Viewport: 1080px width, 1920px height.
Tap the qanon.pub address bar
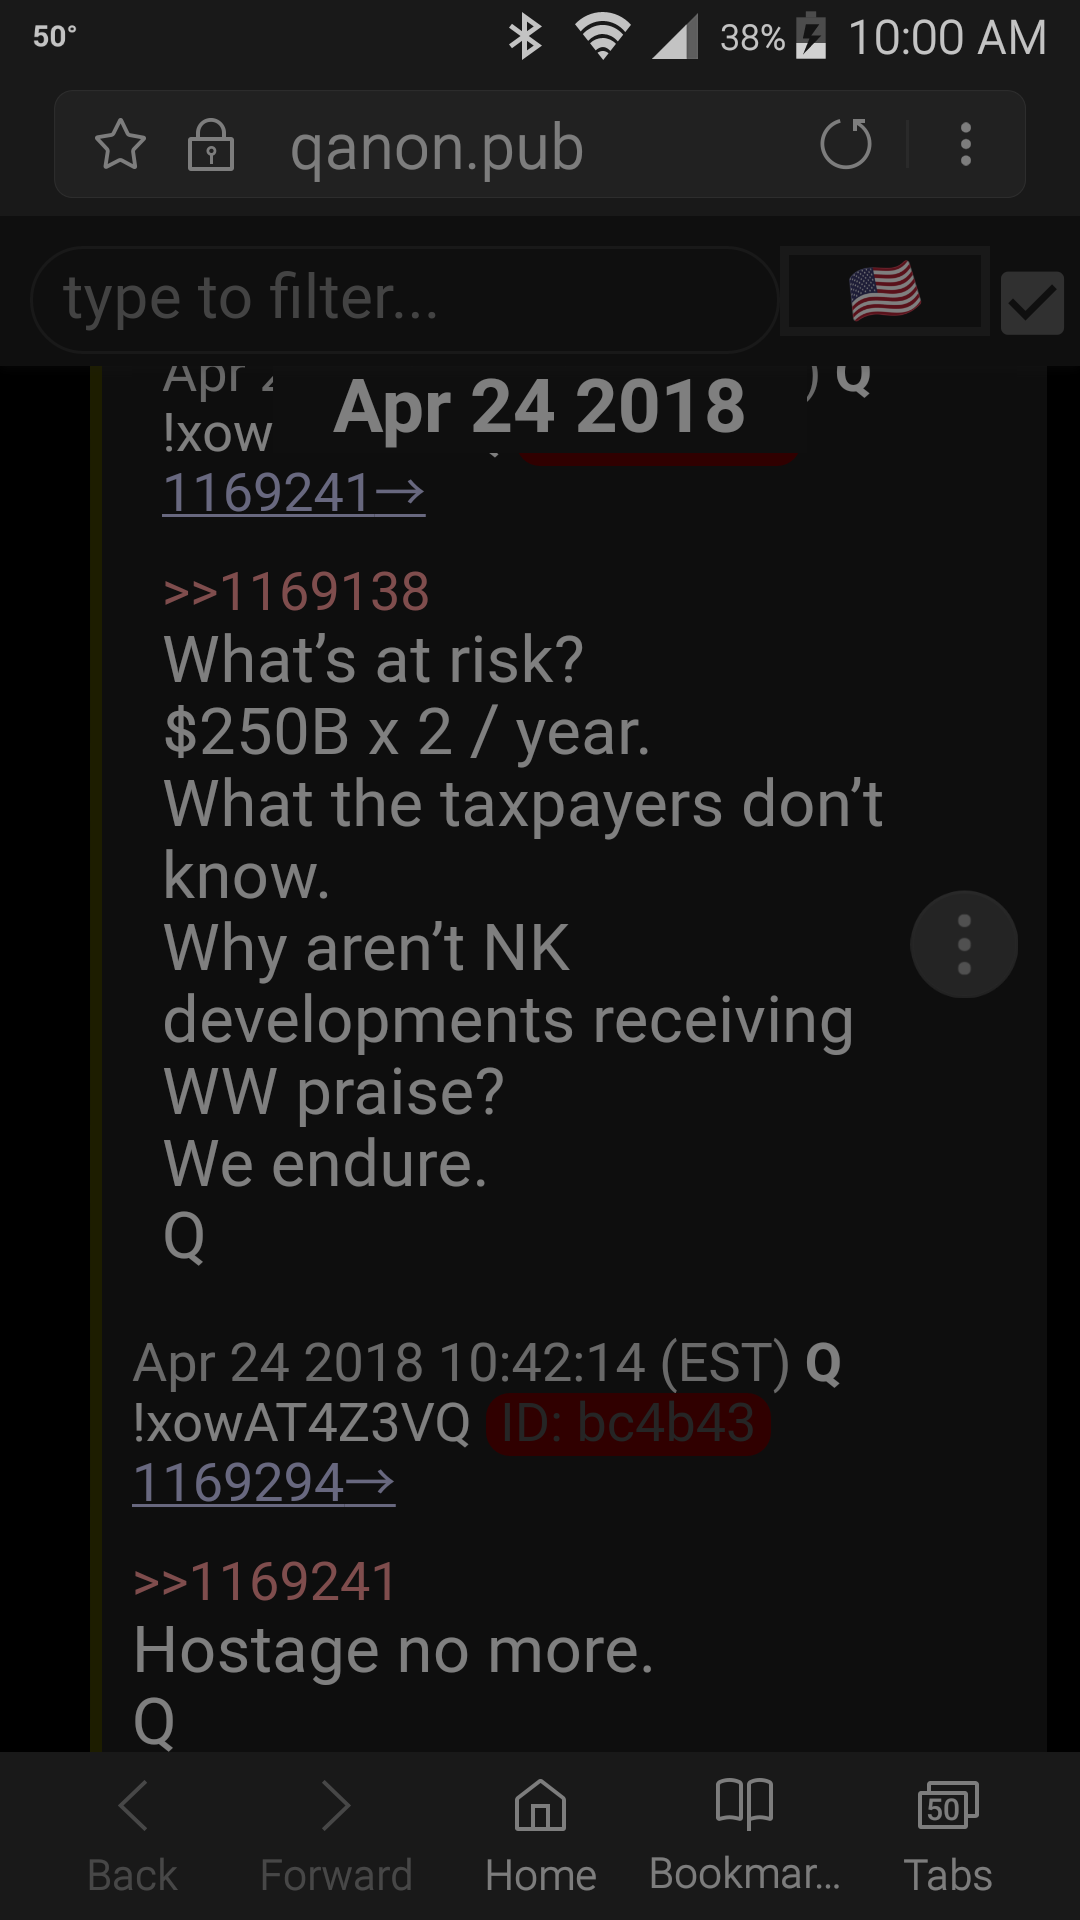[437, 146]
